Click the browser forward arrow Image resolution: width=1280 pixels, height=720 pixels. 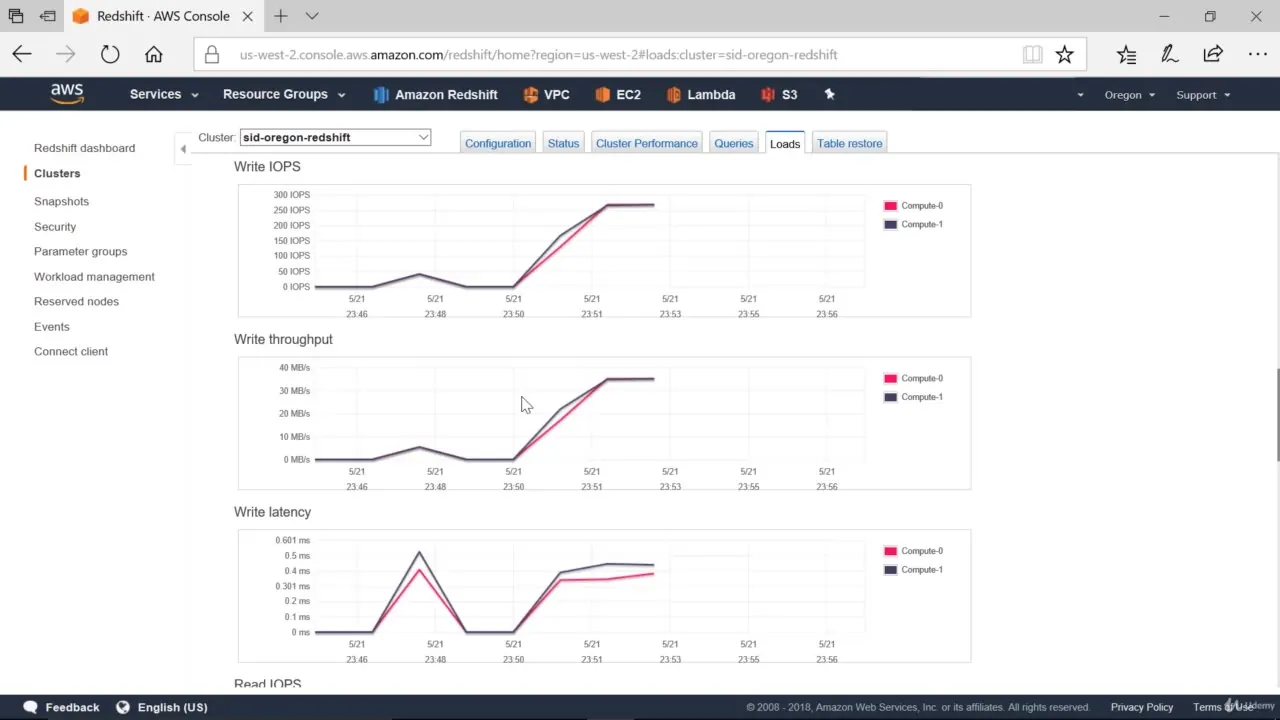click(66, 55)
